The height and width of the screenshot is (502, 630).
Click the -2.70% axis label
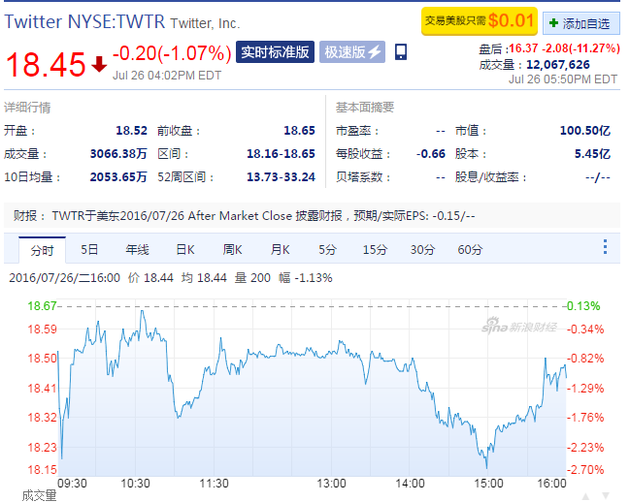pyautogui.click(x=585, y=469)
